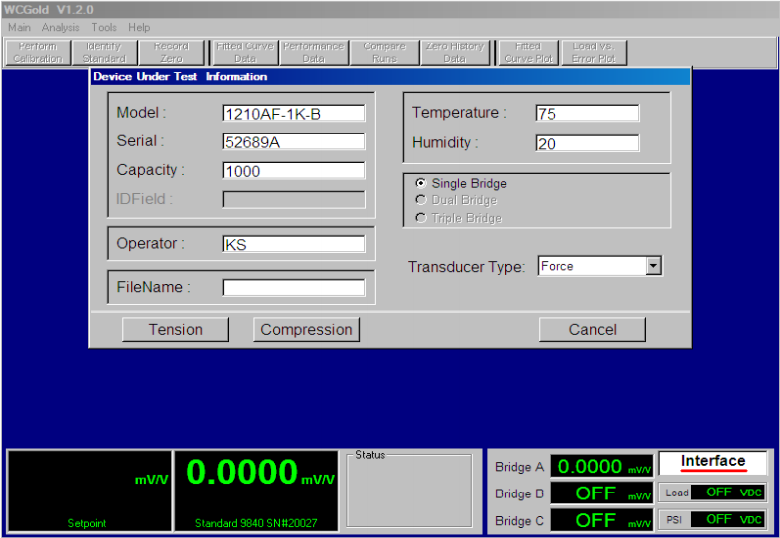Click the Record Zero toolbar button

[171, 53]
